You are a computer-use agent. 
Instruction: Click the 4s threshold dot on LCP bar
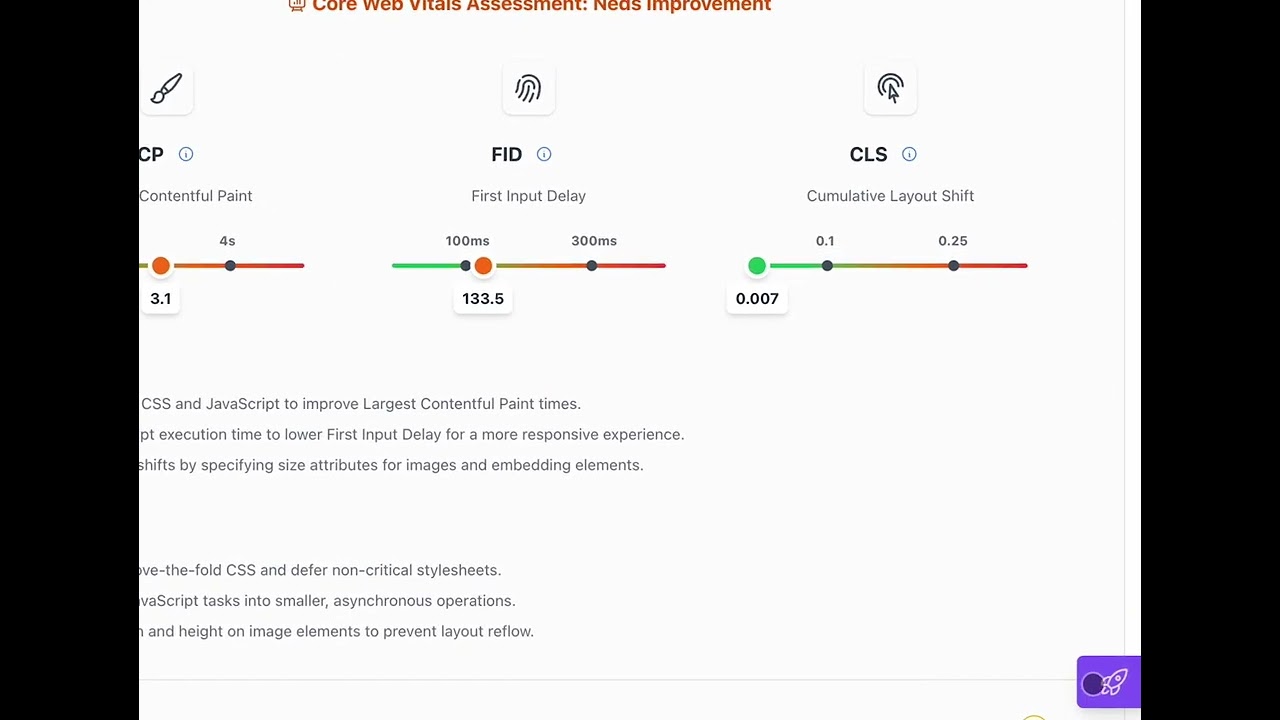231,266
